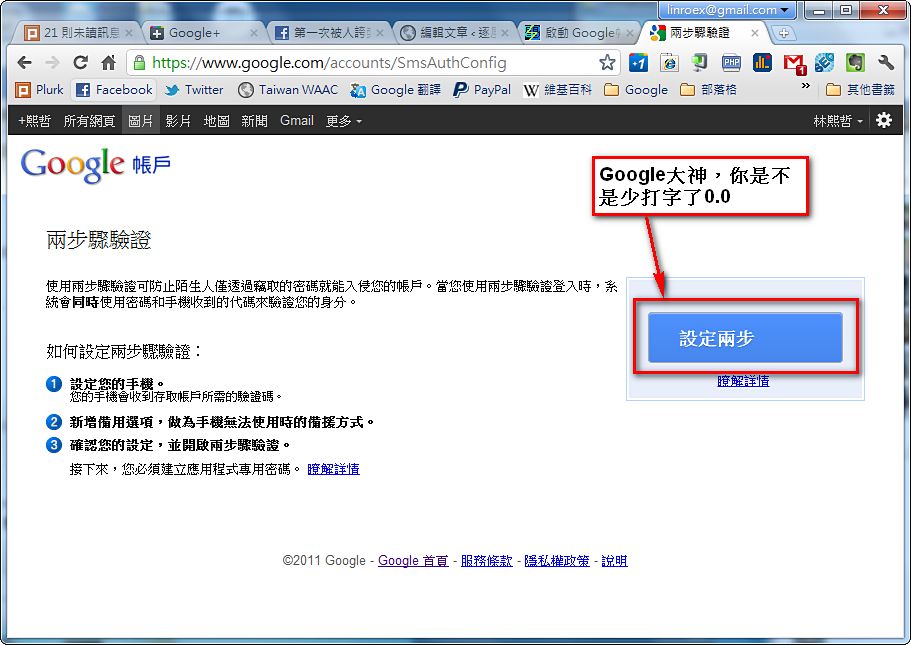This screenshot has height=645, width=911.
Task: Open the blue bar-chart extension icon
Action: pyautogui.click(x=762, y=63)
